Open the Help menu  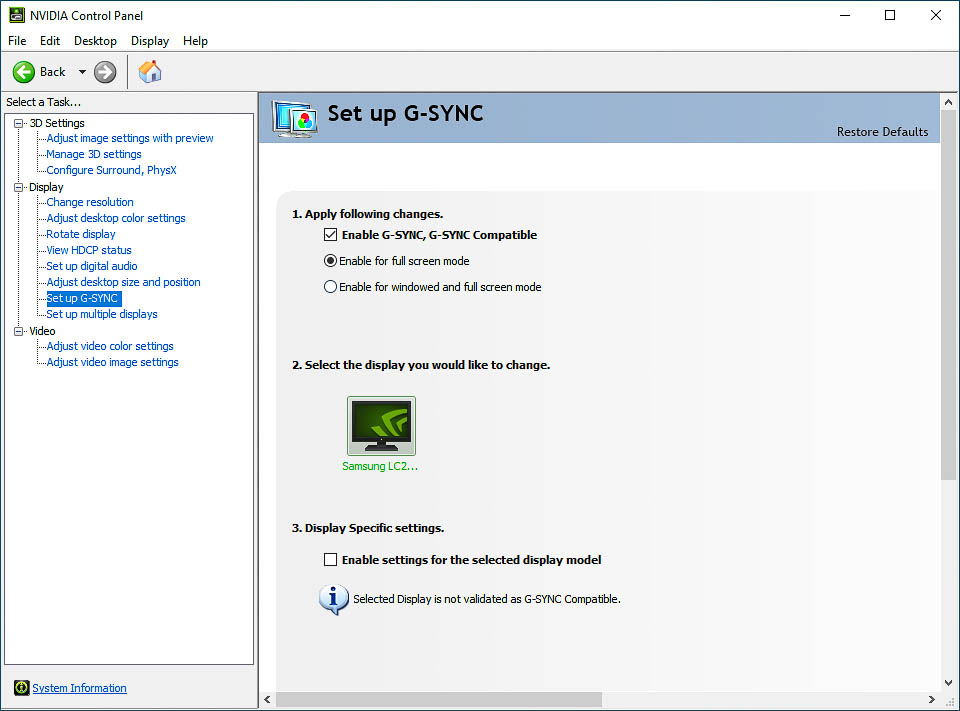(x=195, y=41)
